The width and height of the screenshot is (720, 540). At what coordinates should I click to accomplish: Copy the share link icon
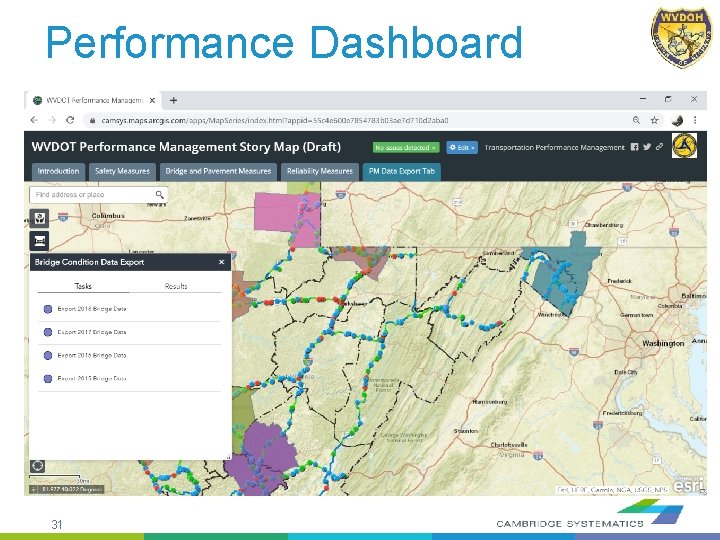659,147
